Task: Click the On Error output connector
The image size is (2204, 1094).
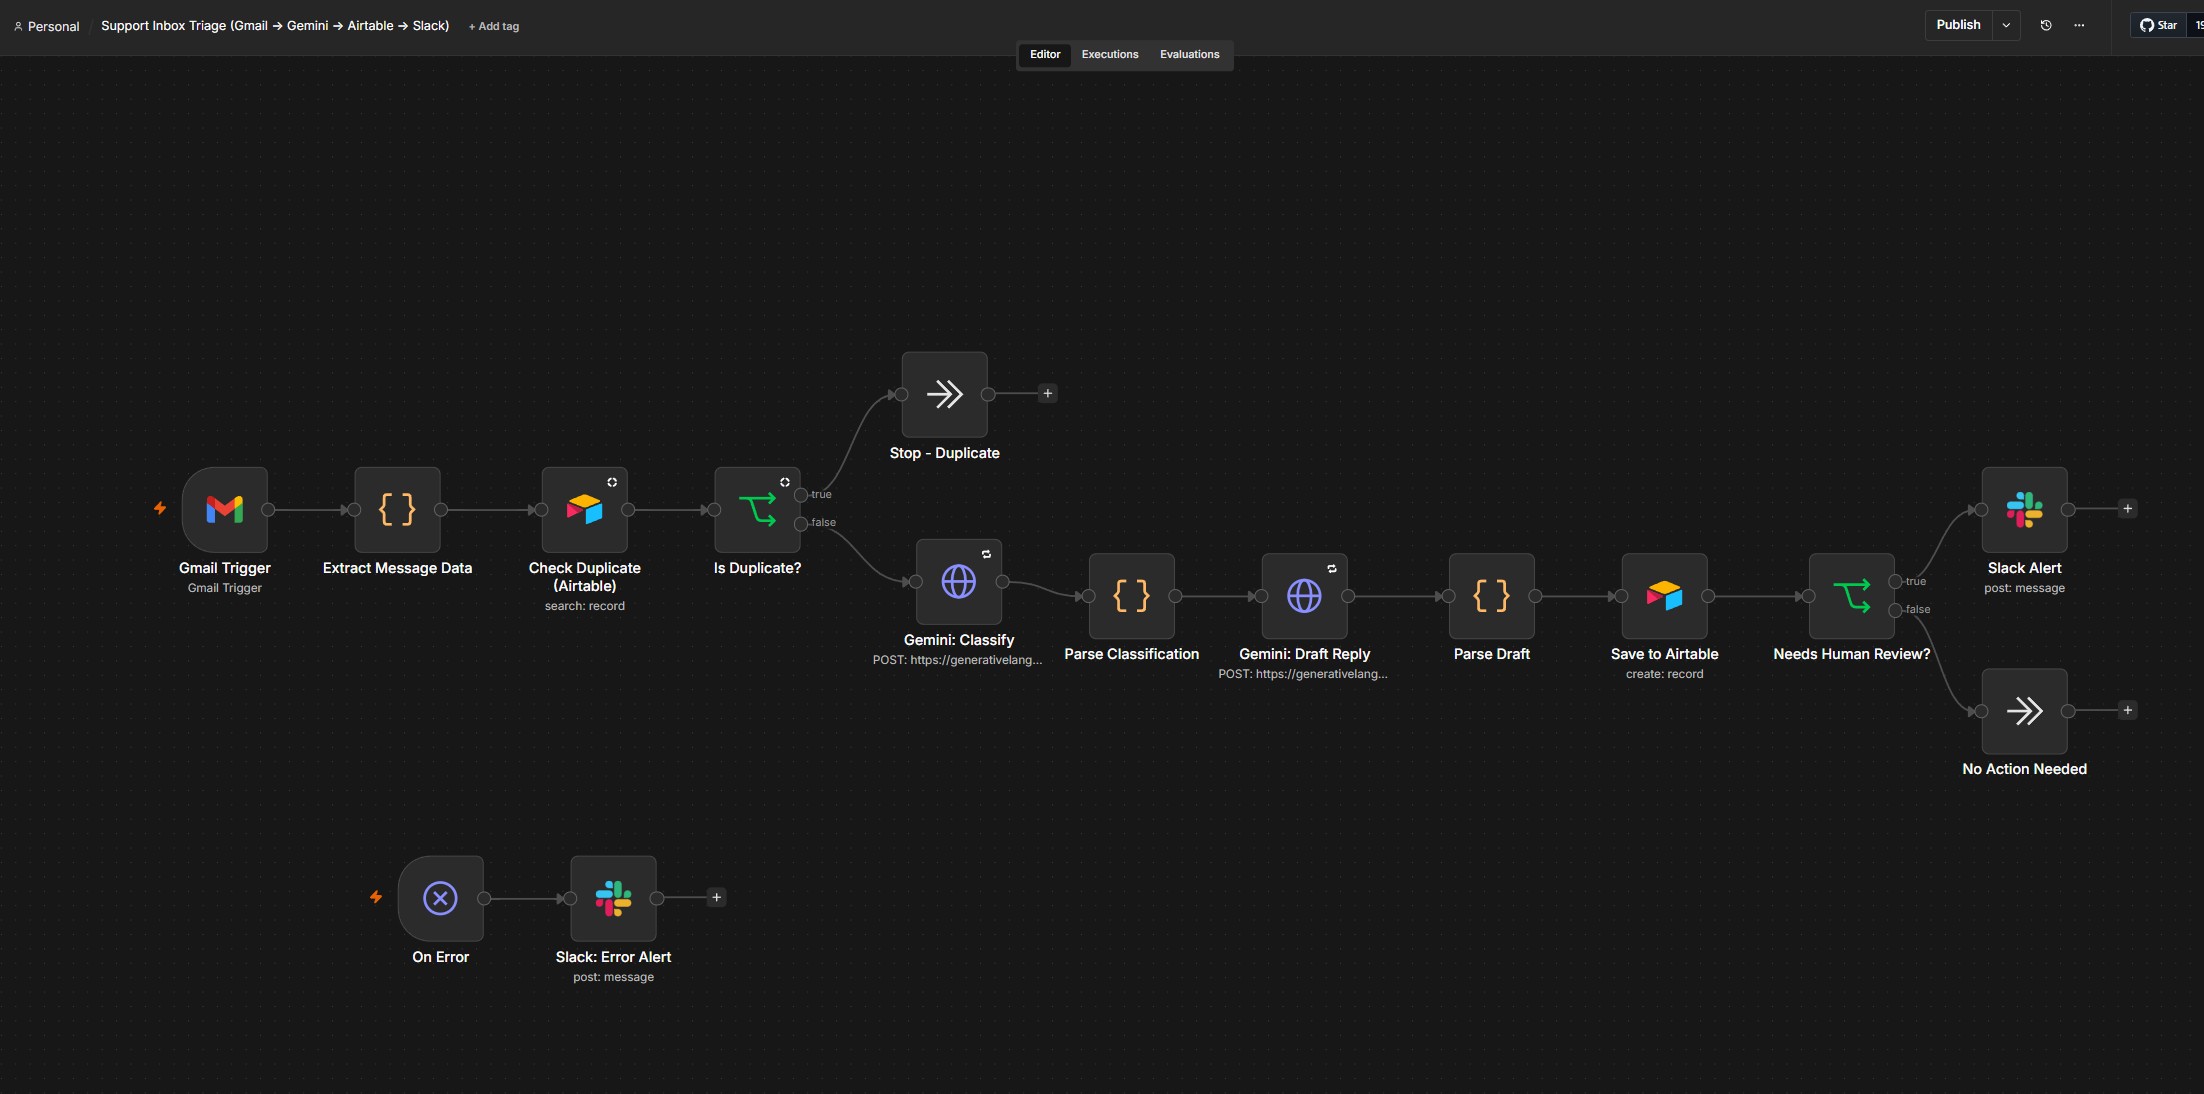Action: [x=484, y=898]
